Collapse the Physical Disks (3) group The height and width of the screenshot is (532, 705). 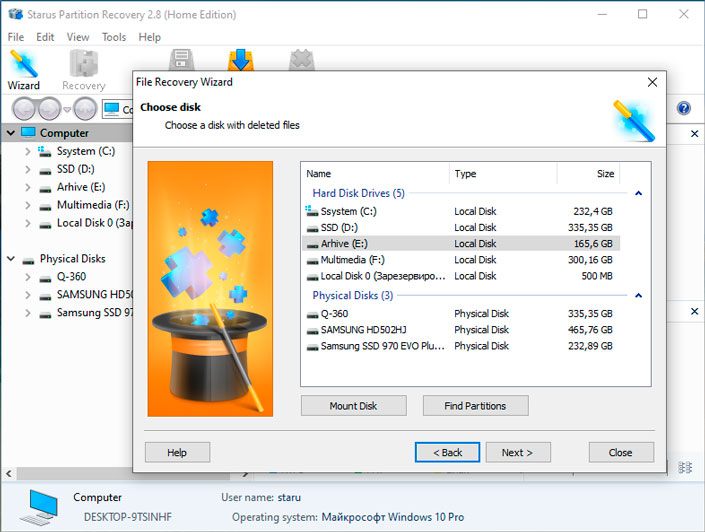(638, 295)
